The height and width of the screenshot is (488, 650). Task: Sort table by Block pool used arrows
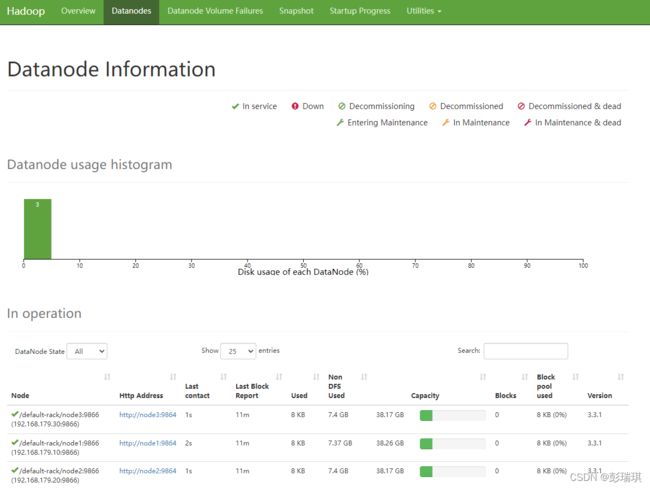[x=575, y=377]
